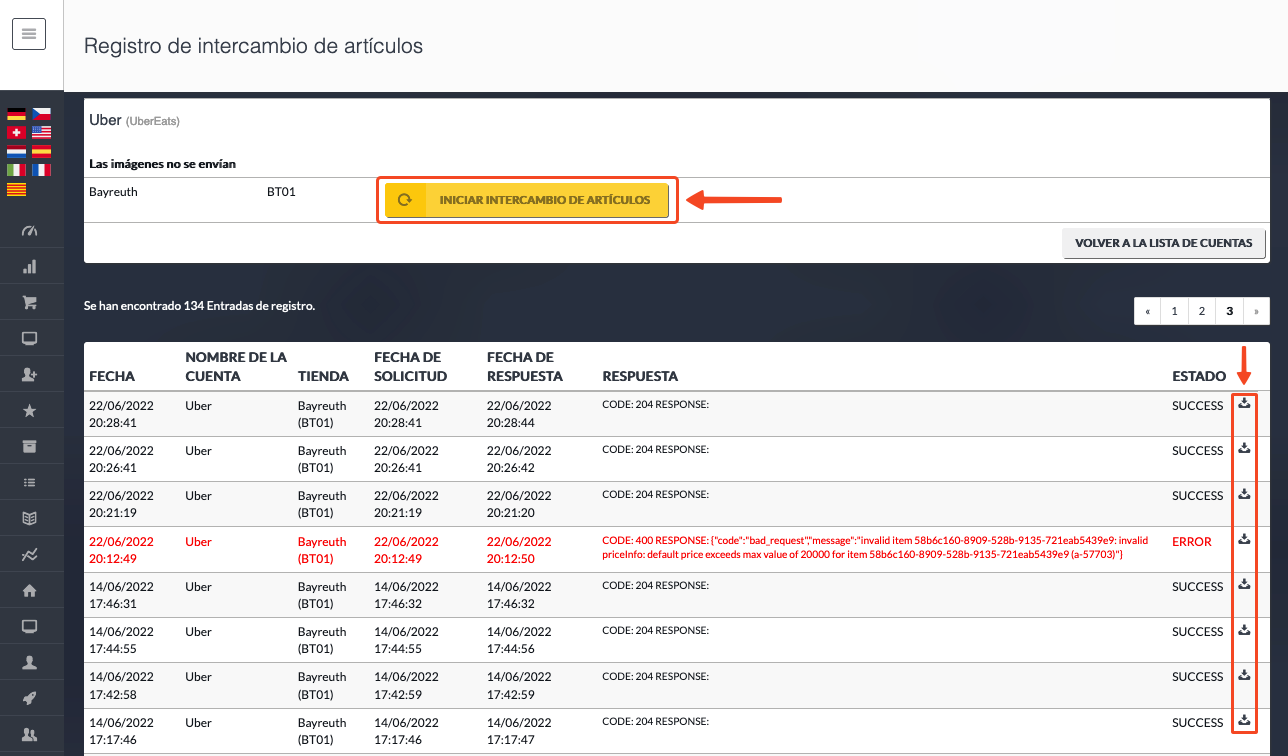The height and width of the screenshot is (756, 1288).
Task: Click the Uber (UberEats) account heading
Action: pos(134,120)
